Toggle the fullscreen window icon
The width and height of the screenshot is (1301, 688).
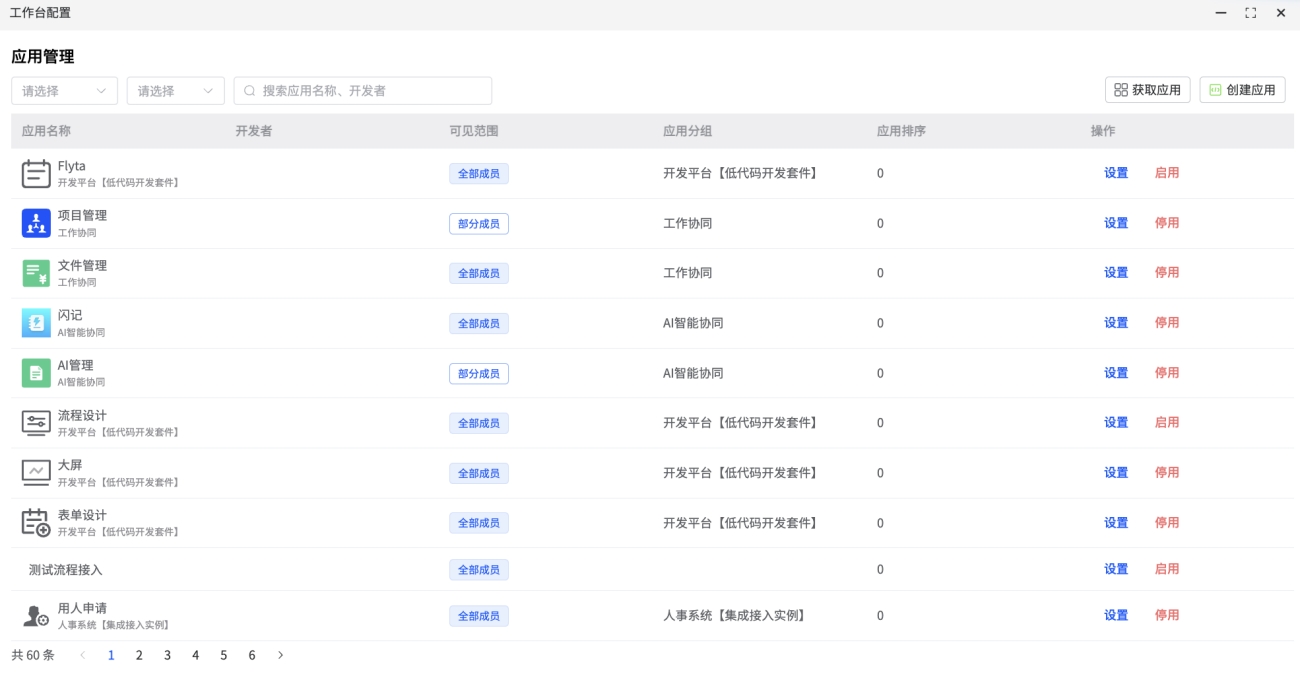[1250, 13]
